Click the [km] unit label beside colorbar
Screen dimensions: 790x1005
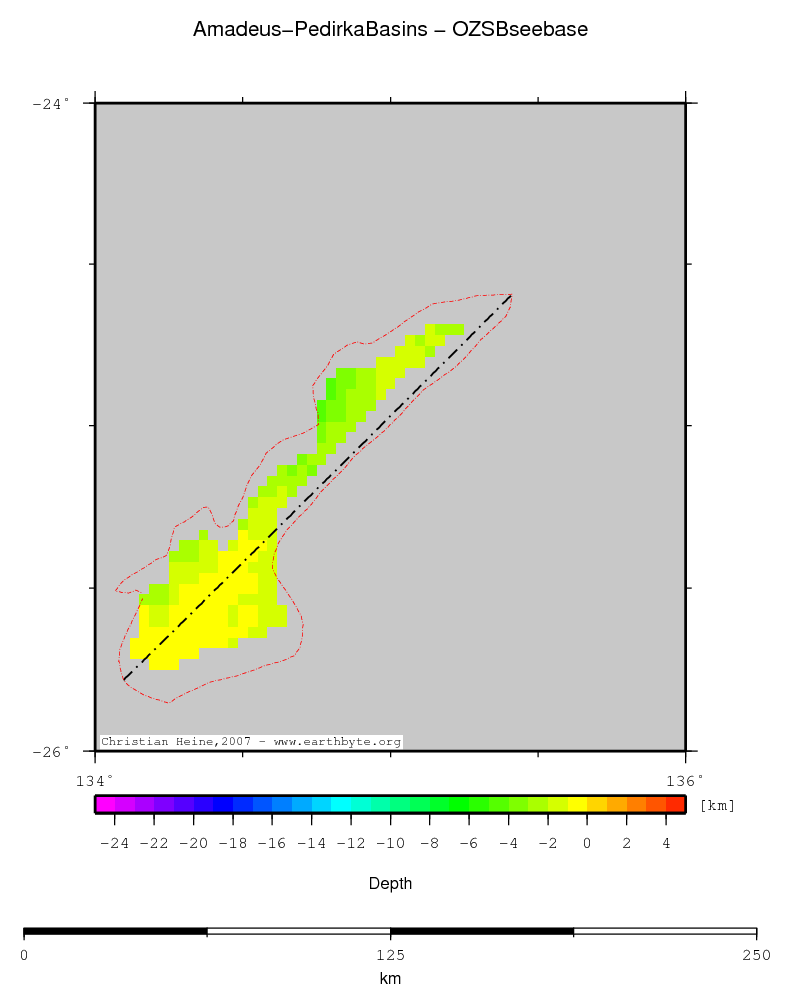click(x=717, y=806)
